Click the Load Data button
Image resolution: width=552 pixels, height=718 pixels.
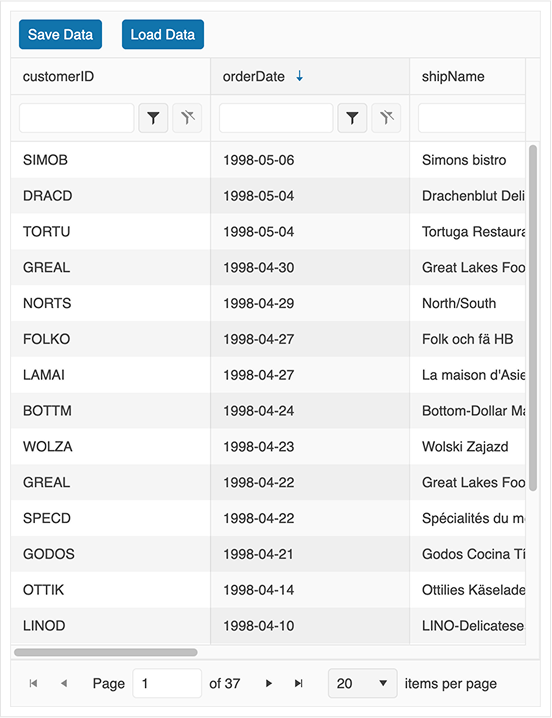point(163,34)
